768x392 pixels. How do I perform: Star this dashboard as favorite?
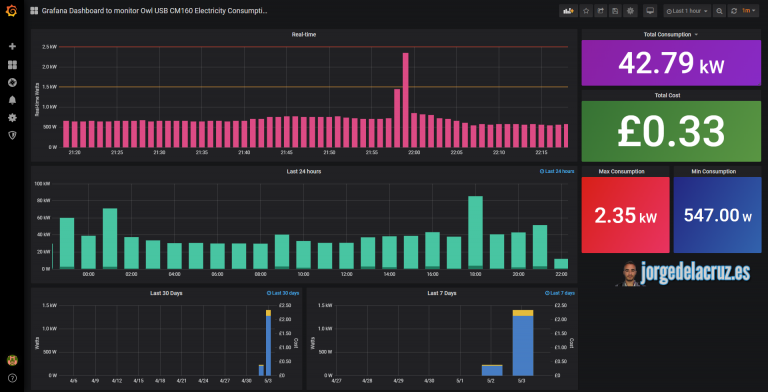tap(586, 11)
